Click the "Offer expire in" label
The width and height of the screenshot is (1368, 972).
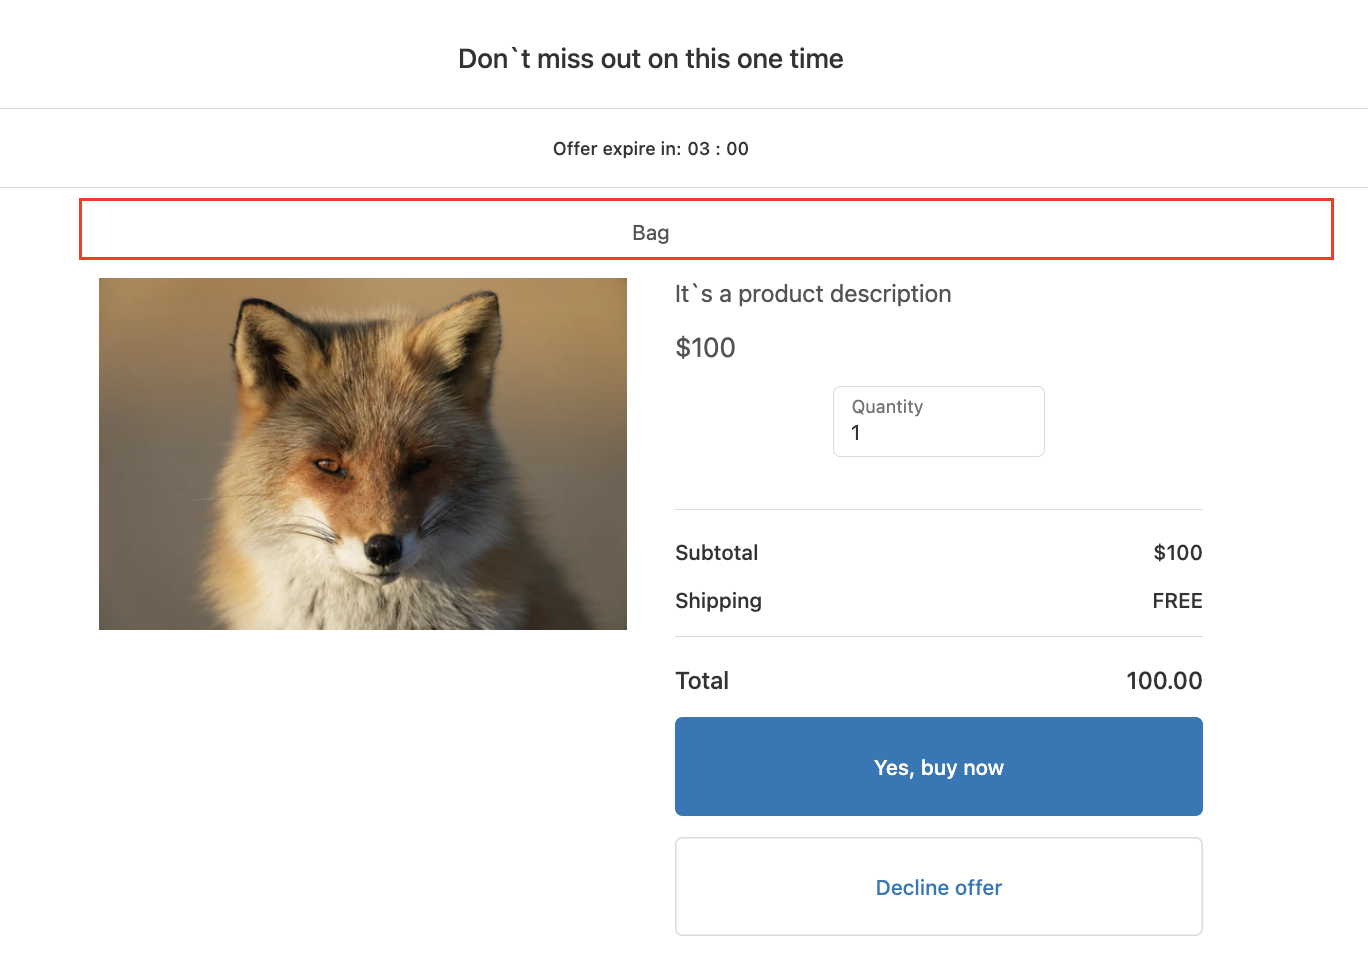click(616, 149)
